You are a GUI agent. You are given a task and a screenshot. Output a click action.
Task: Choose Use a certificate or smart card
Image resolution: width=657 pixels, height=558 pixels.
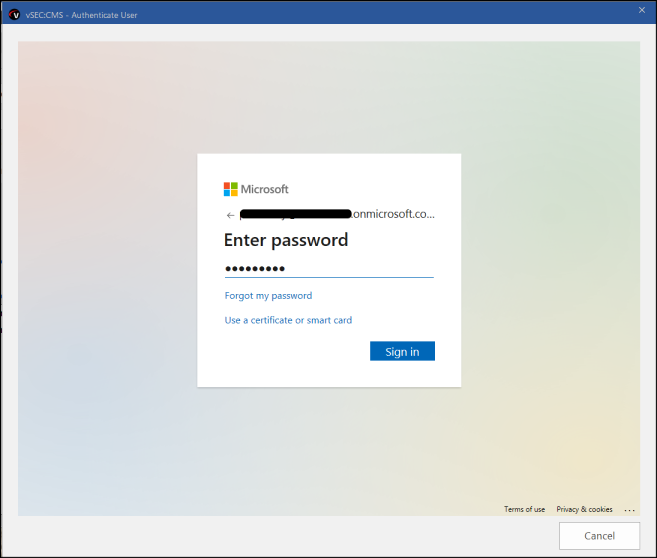(288, 320)
